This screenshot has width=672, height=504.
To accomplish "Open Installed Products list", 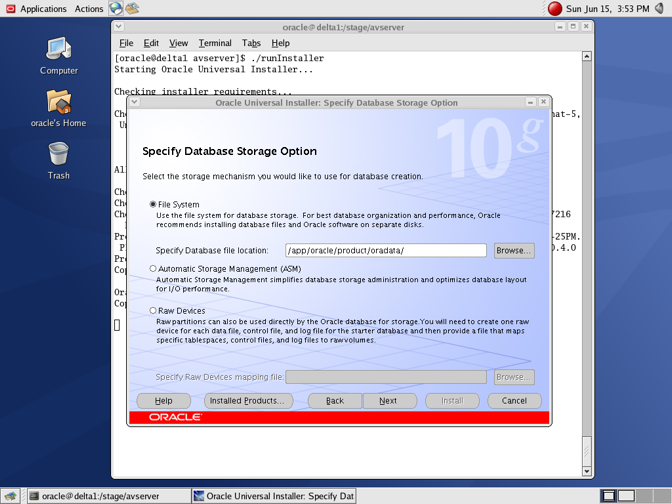I will (249, 401).
